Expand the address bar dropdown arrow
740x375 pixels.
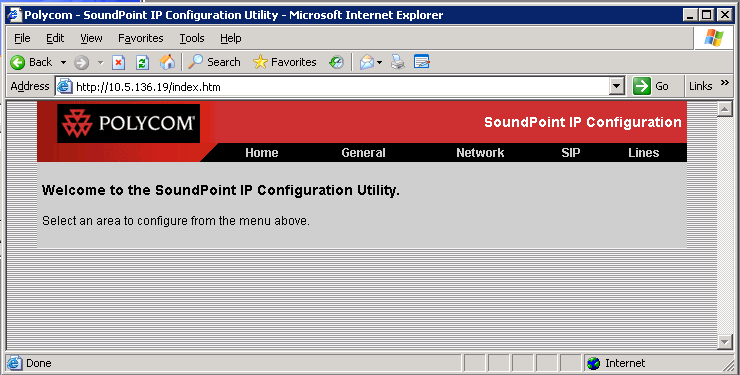click(617, 86)
